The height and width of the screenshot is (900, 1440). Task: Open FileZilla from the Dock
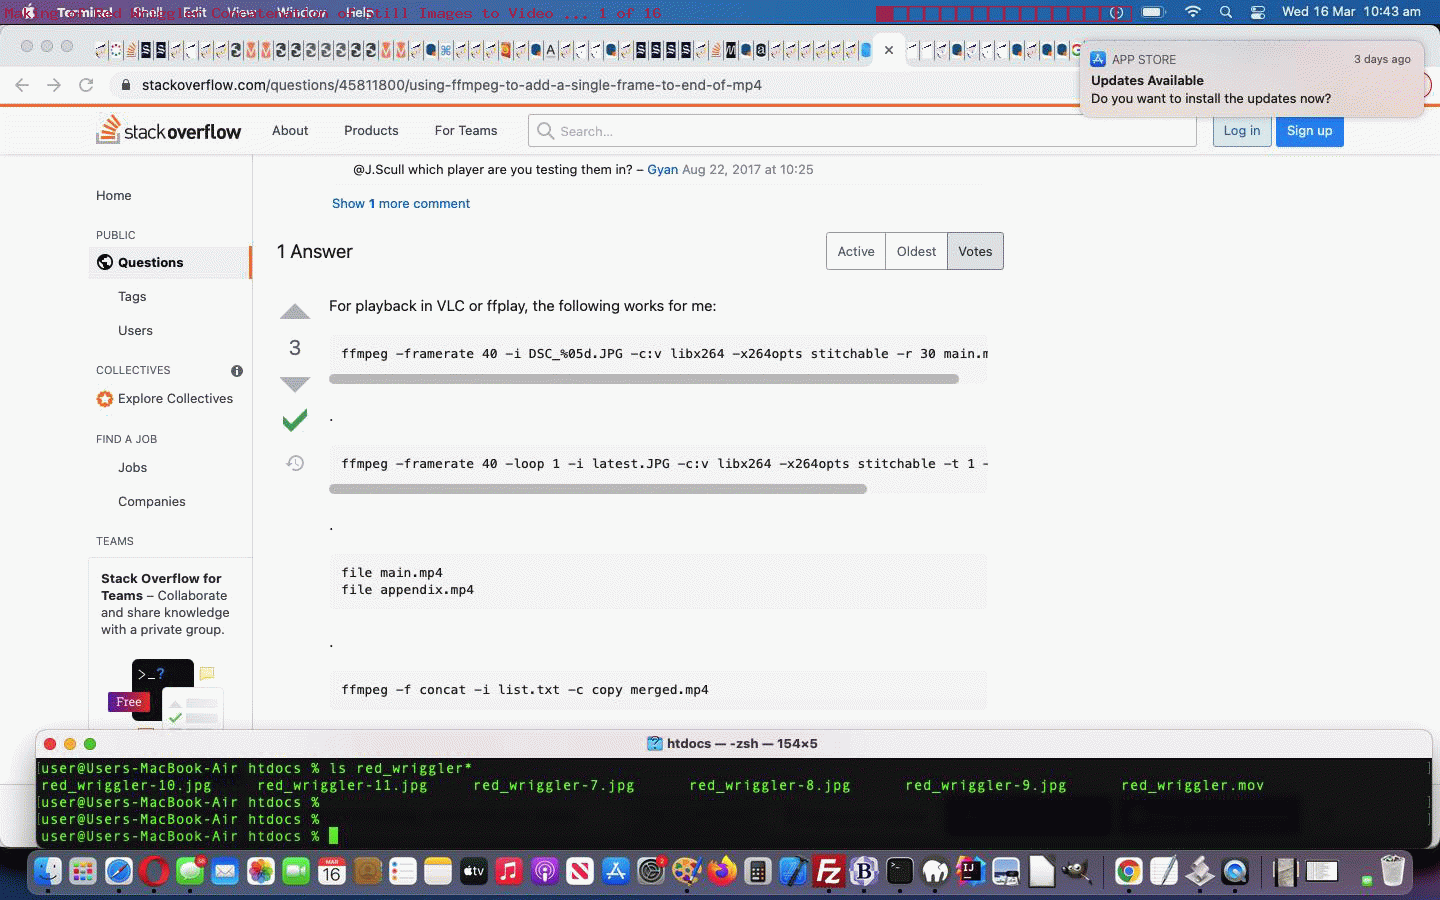828,872
